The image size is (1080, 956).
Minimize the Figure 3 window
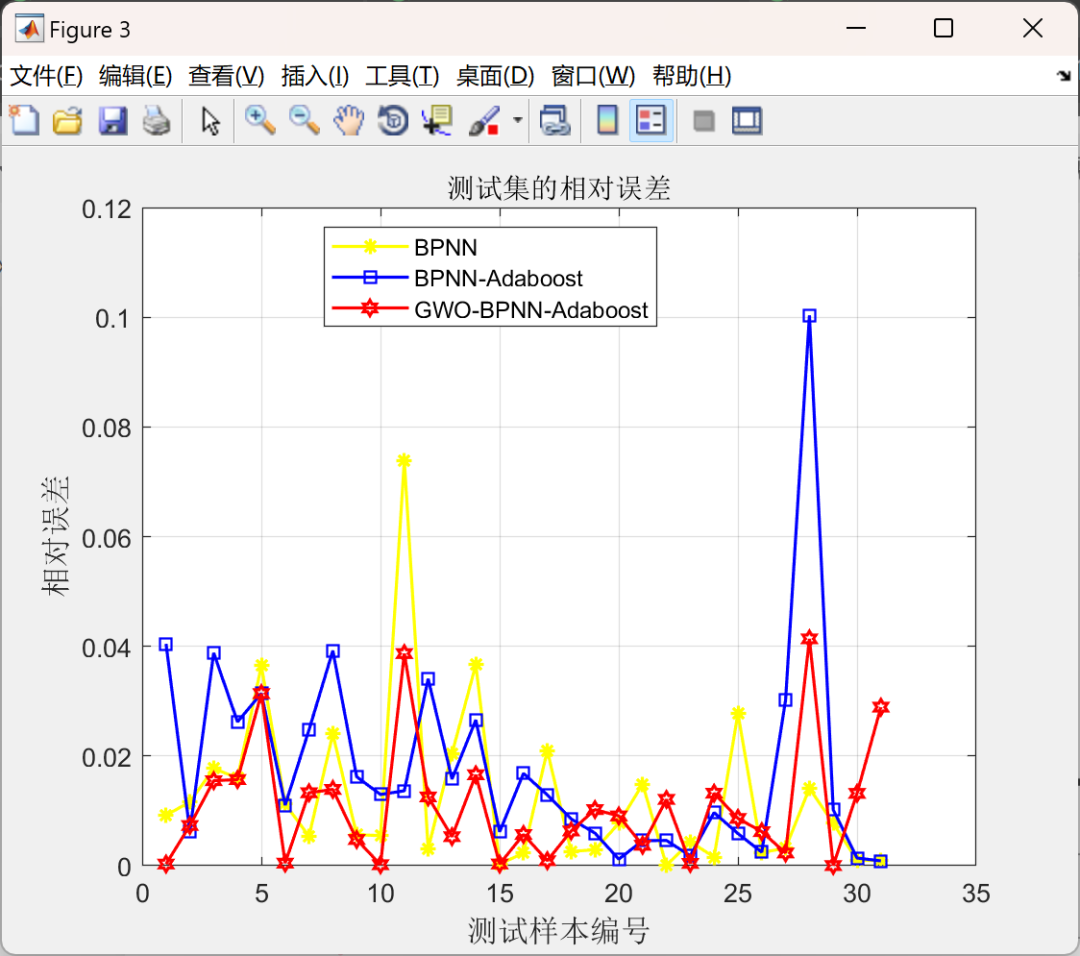855,28
